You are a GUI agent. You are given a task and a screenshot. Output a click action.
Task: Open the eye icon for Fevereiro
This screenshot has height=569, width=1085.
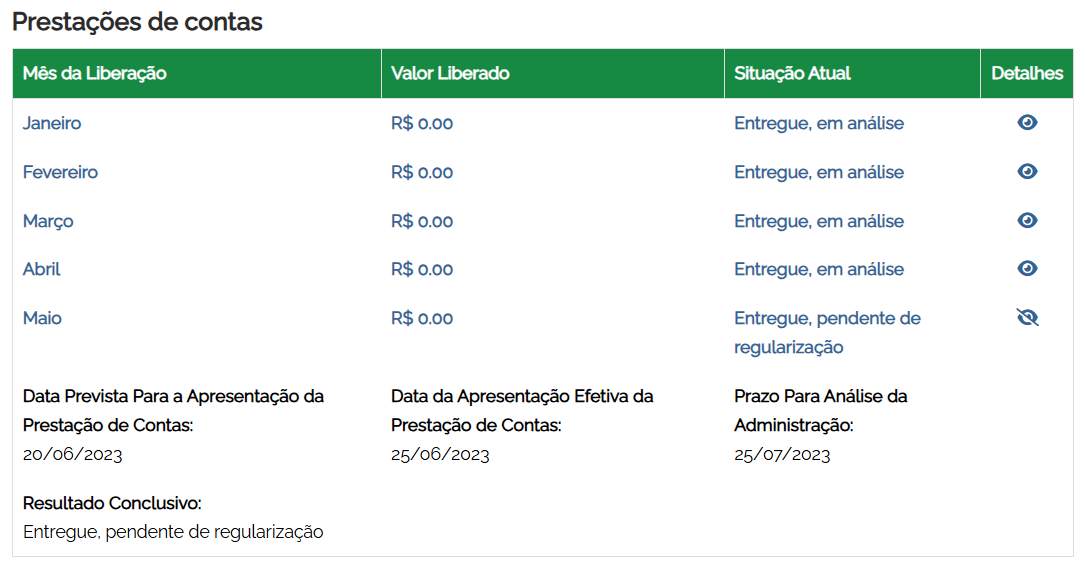1027,172
